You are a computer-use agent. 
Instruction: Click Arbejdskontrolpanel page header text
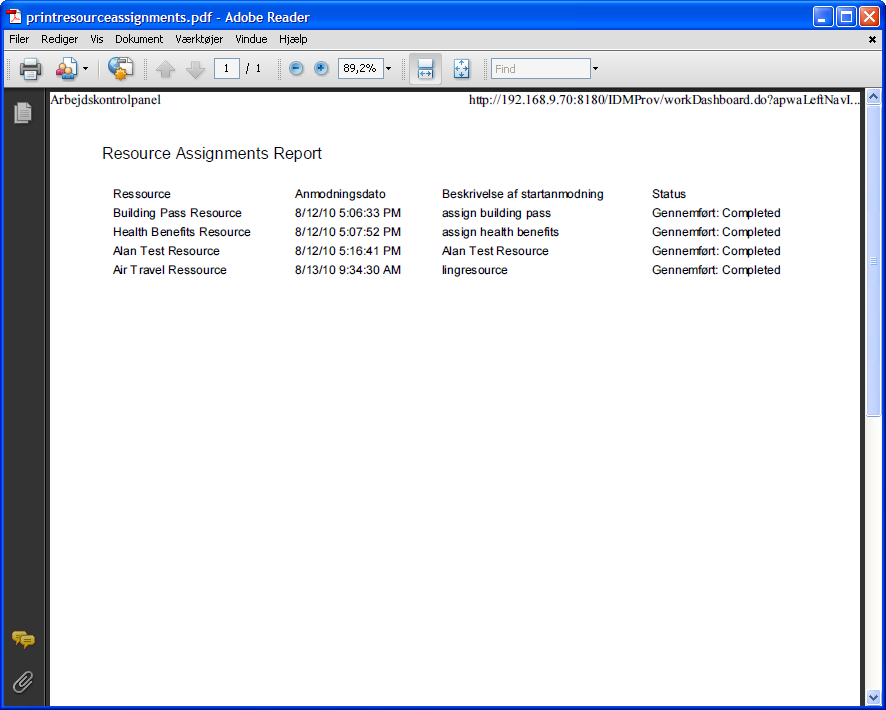pyautogui.click(x=106, y=100)
